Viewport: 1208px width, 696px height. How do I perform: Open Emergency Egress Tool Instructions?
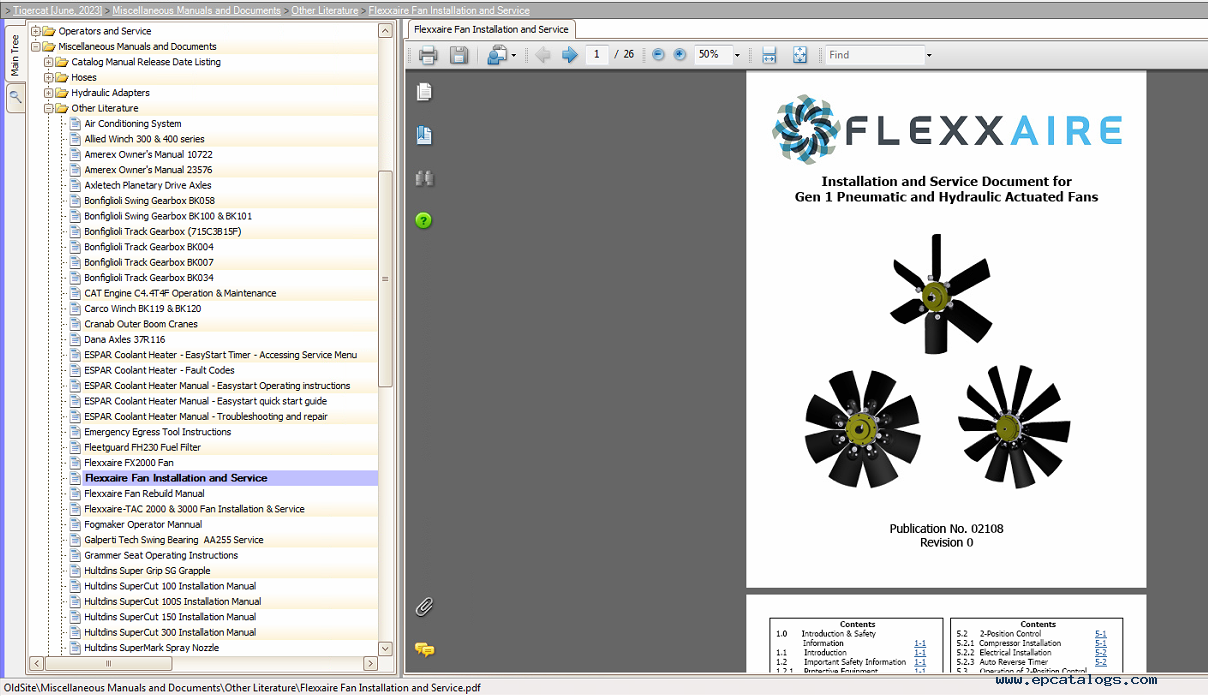pyautogui.click(x=158, y=432)
